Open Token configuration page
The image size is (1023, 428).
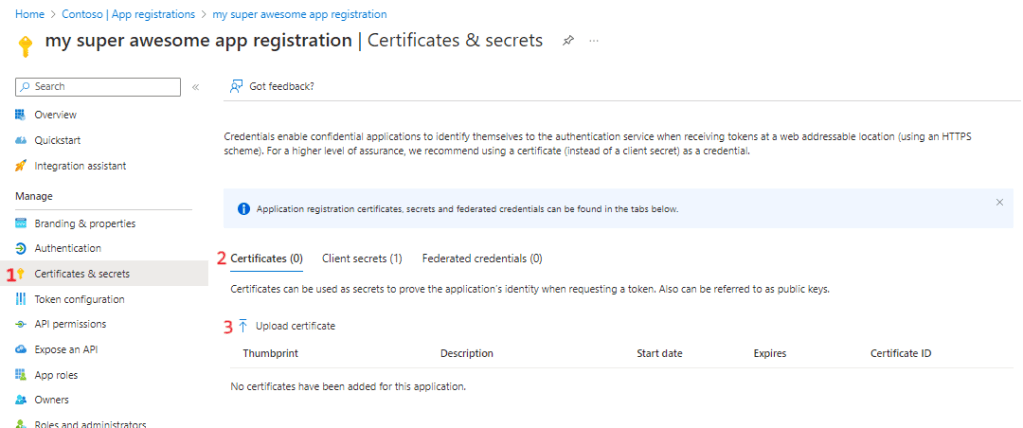79,299
